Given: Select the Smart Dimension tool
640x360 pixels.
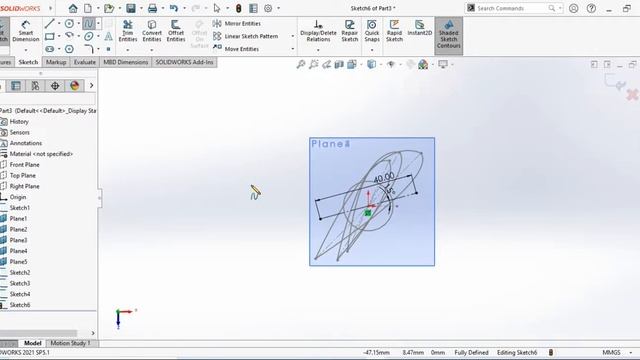Looking at the screenshot, I should [x=26, y=31].
